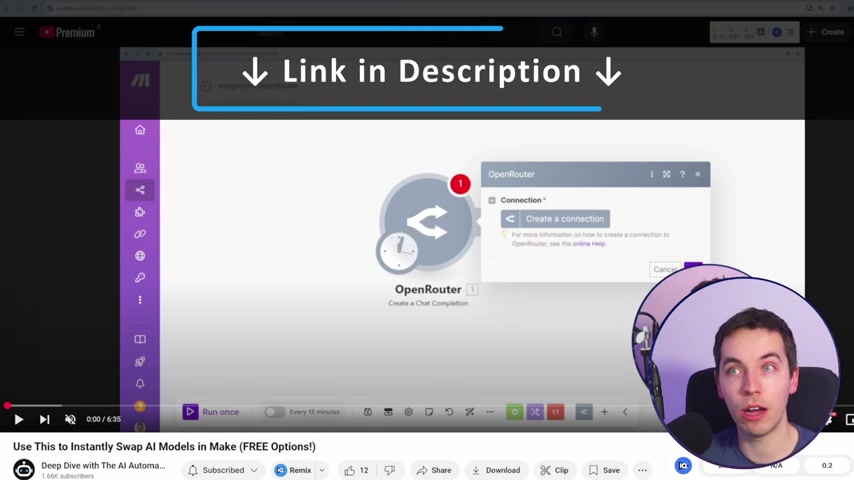854x480 pixels.
Task: Open Make toolbar more ellipsis
Action: click(490, 412)
